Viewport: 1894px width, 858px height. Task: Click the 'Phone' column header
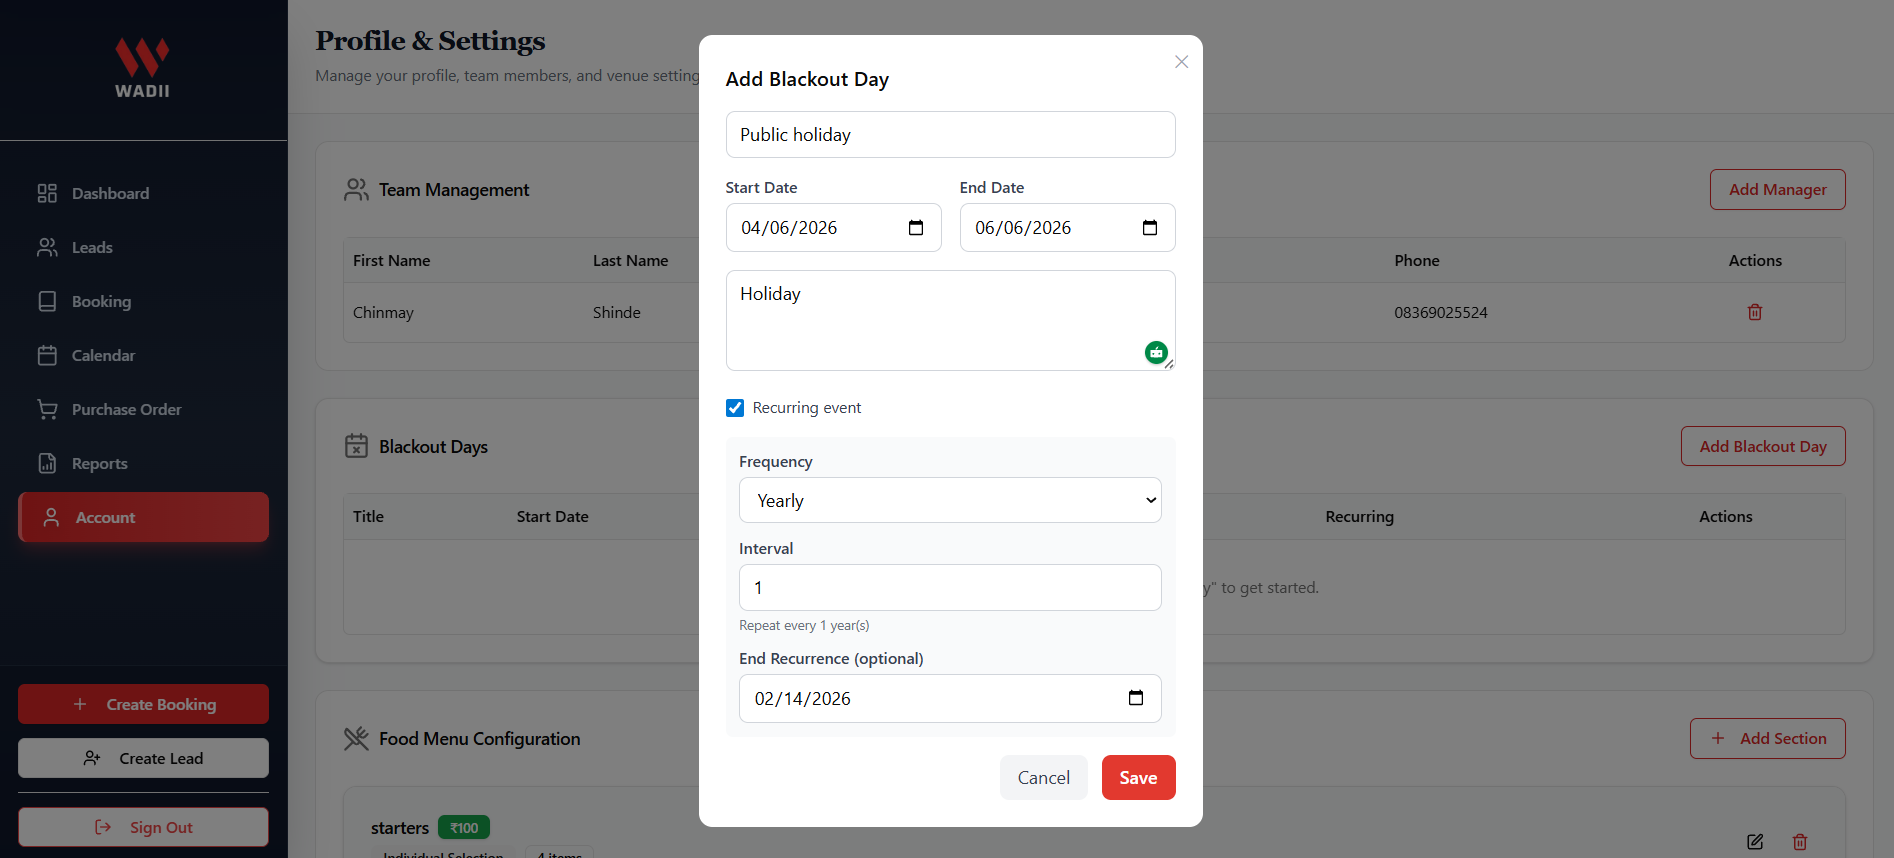point(1417,260)
